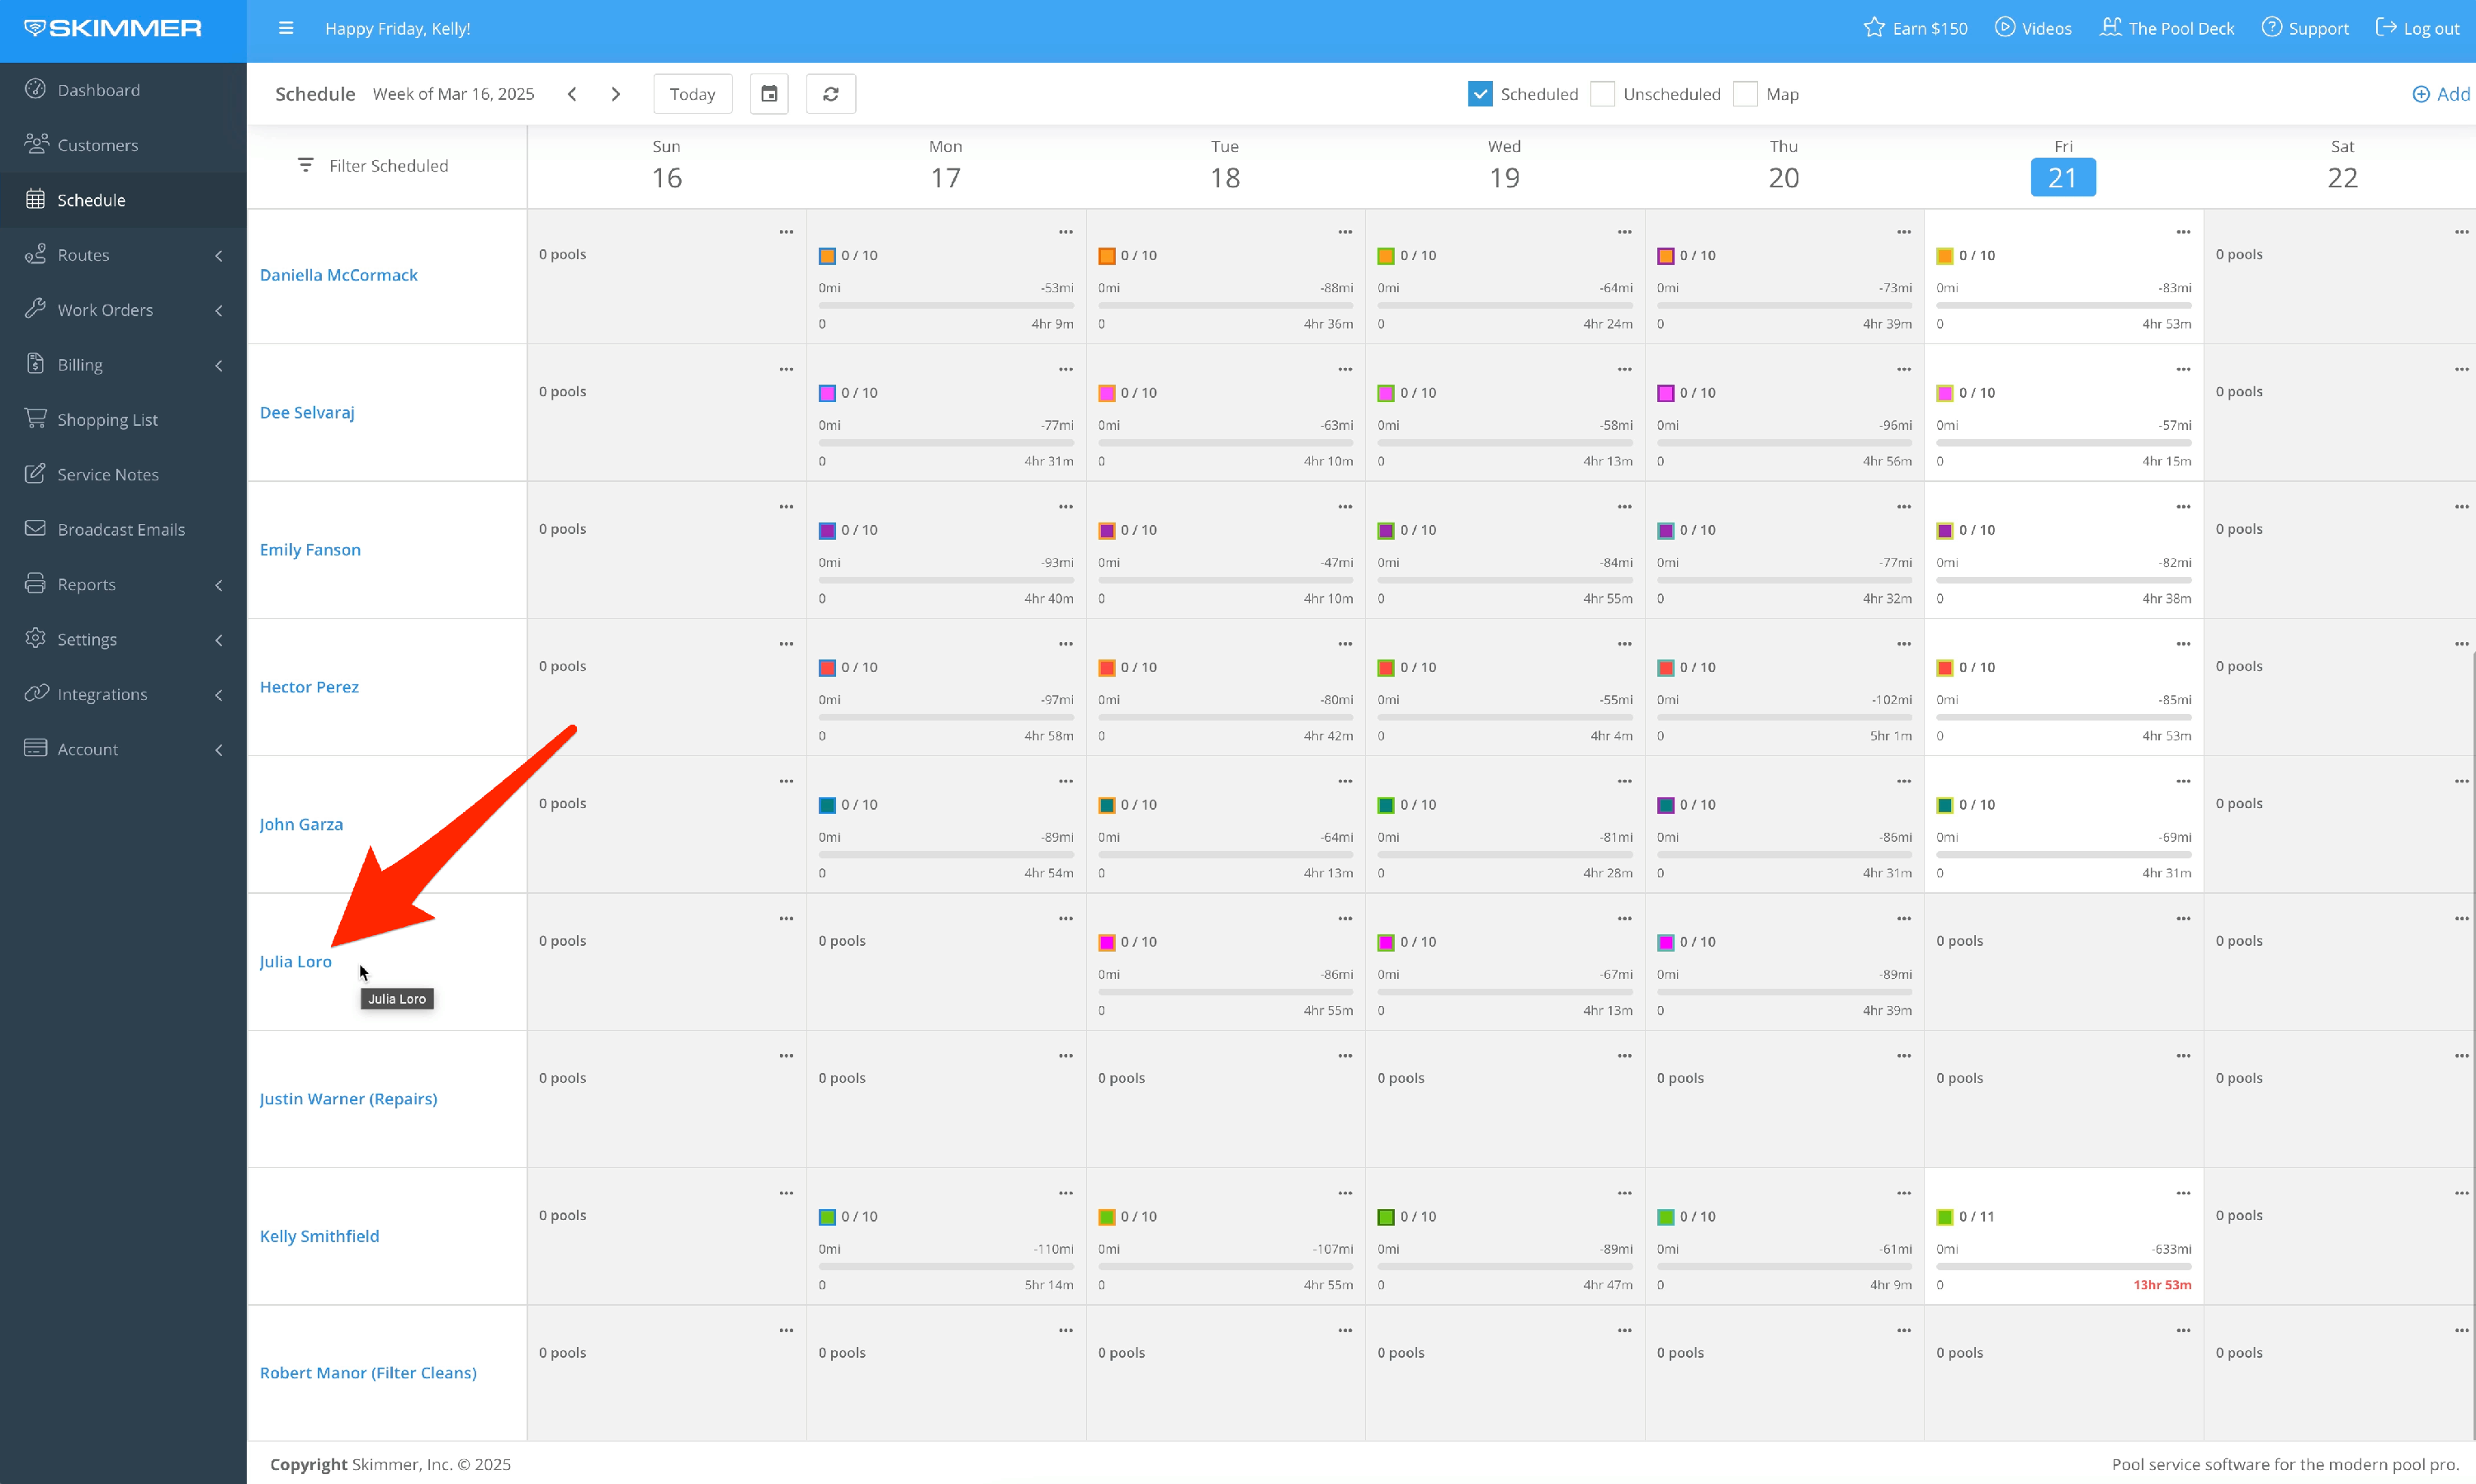This screenshot has width=2476, height=1484.
Task: Click the Earn $150 star icon
Action: tap(1874, 28)
